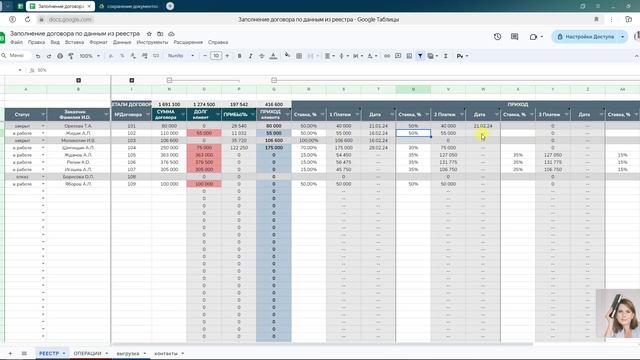
Task: Undo the last action in toolbar
Action: tap(38, 56)
